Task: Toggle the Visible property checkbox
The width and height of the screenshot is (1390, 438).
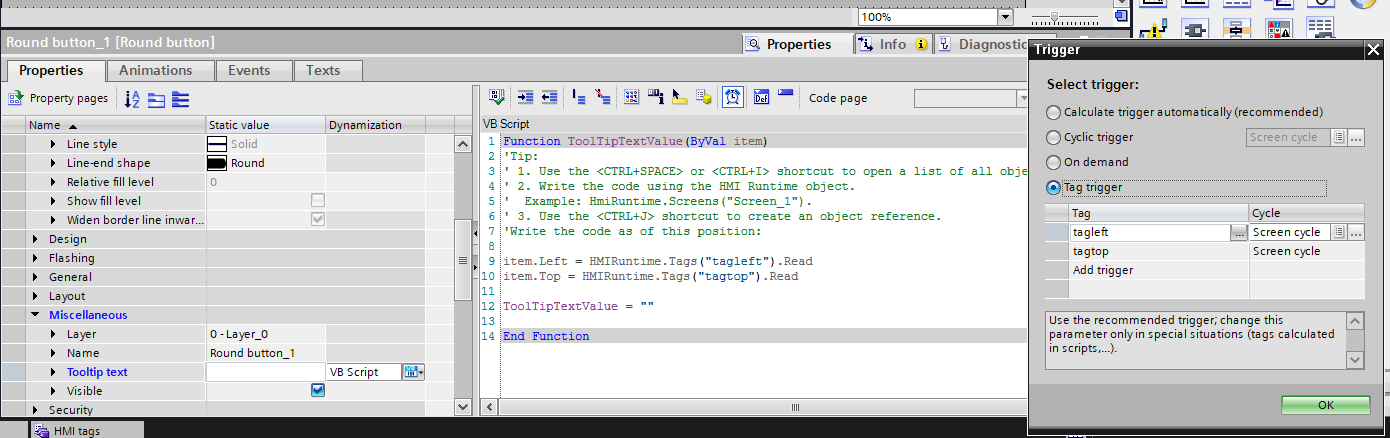Action: (x=318, y=391)
